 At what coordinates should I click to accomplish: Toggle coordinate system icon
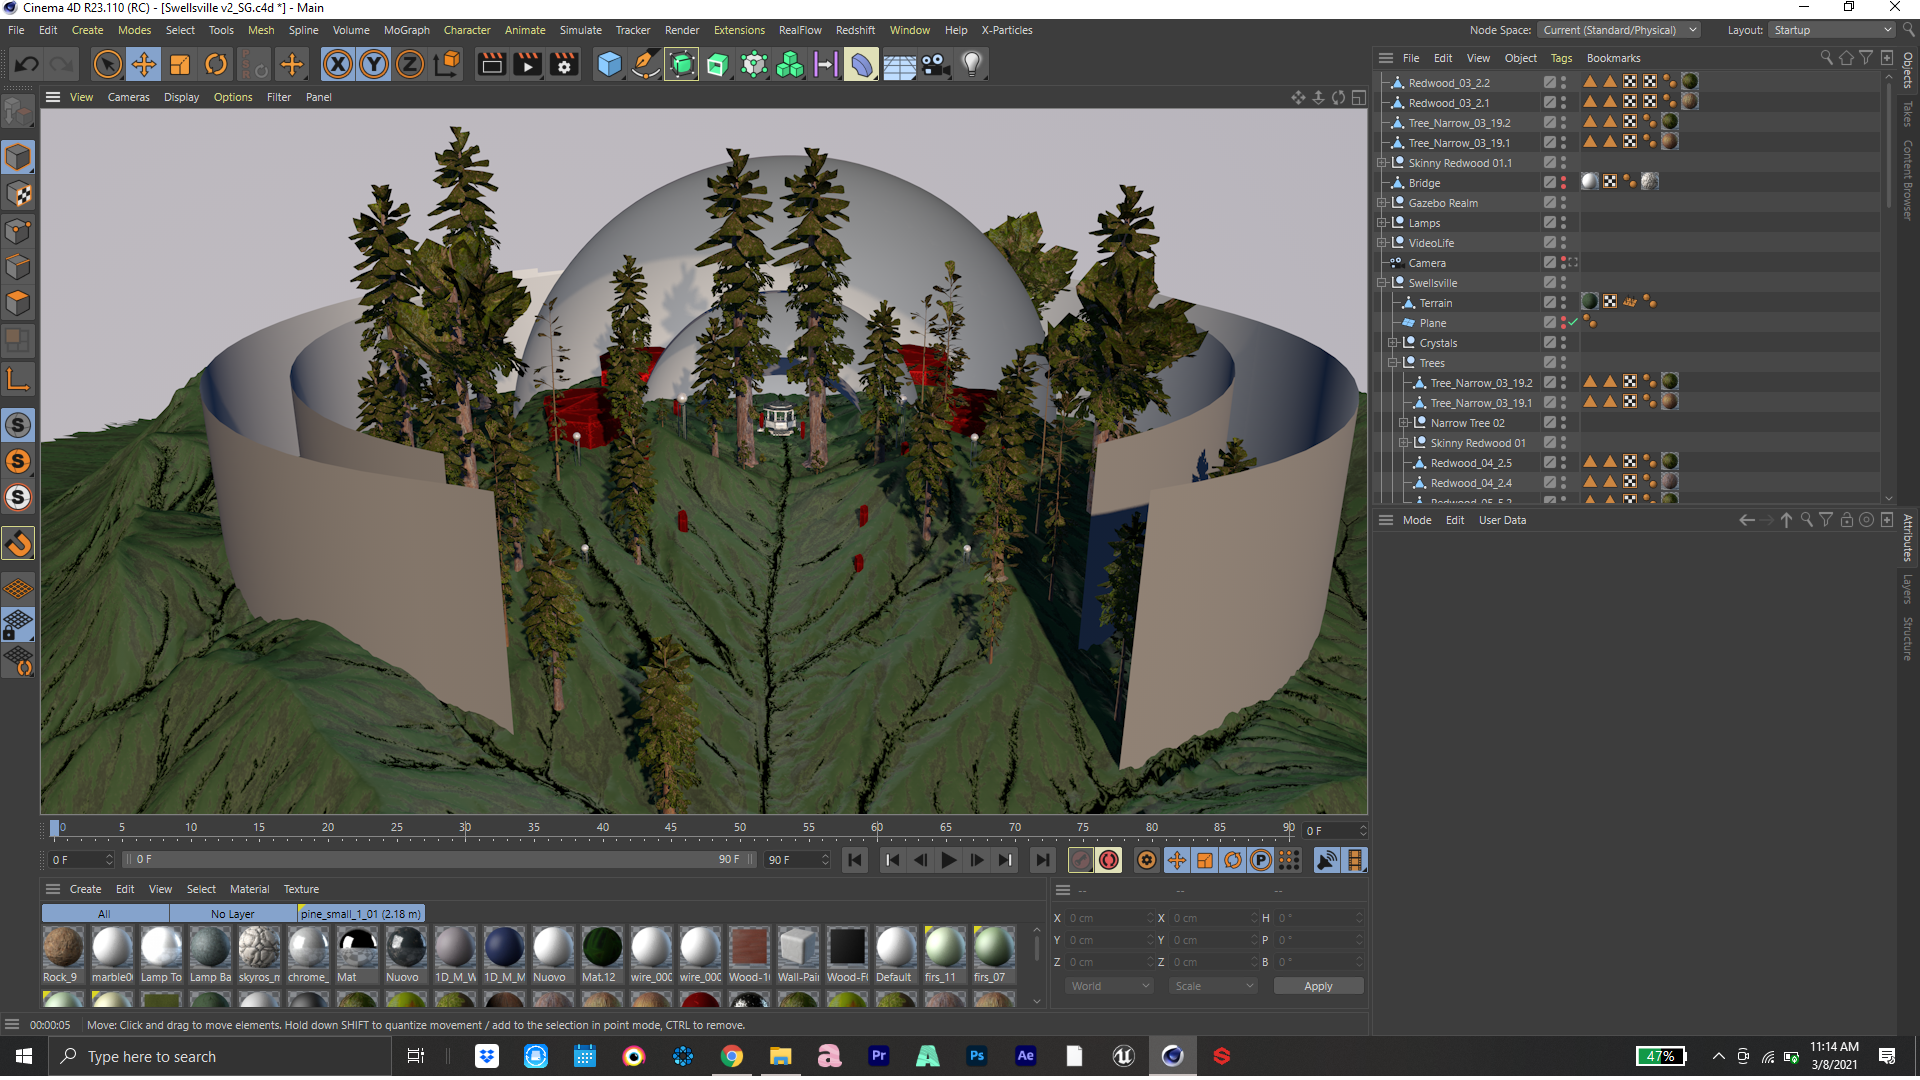point(448,65)
